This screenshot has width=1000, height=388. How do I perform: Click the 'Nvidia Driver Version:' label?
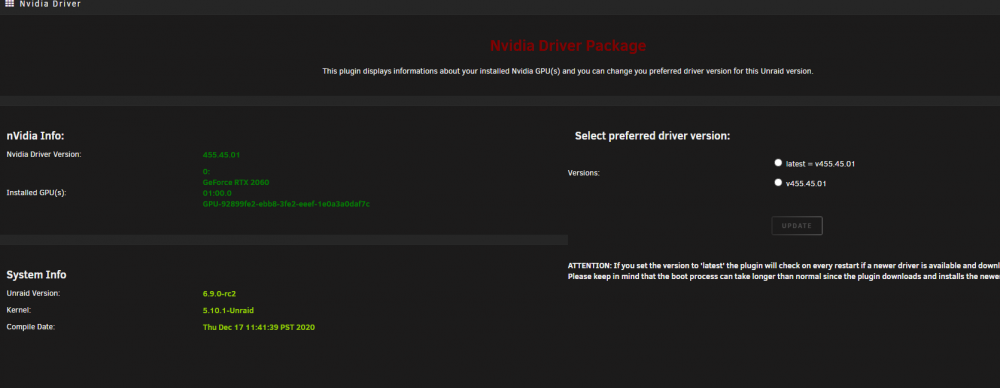(x=44, y=154)
